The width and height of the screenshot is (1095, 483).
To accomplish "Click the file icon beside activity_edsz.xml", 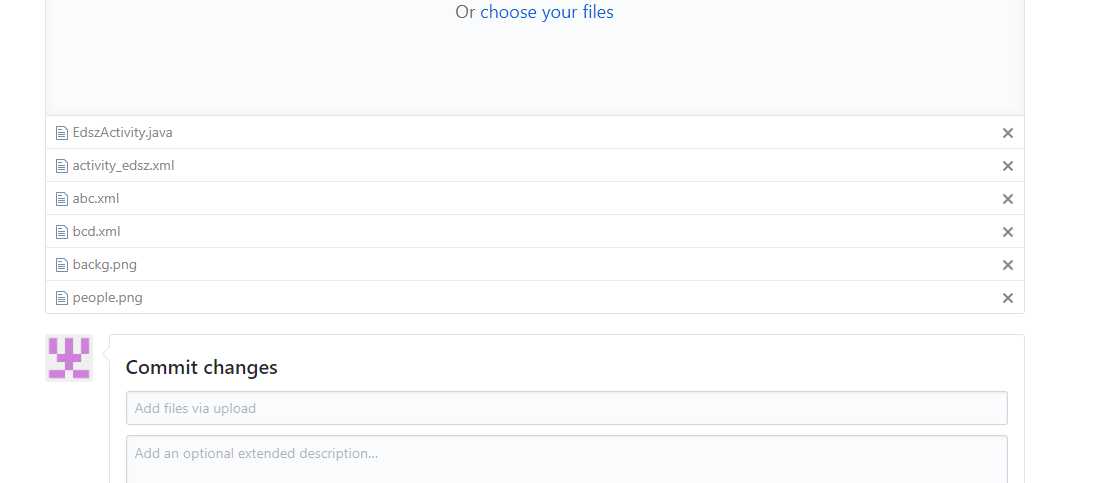I will point(61,165).
